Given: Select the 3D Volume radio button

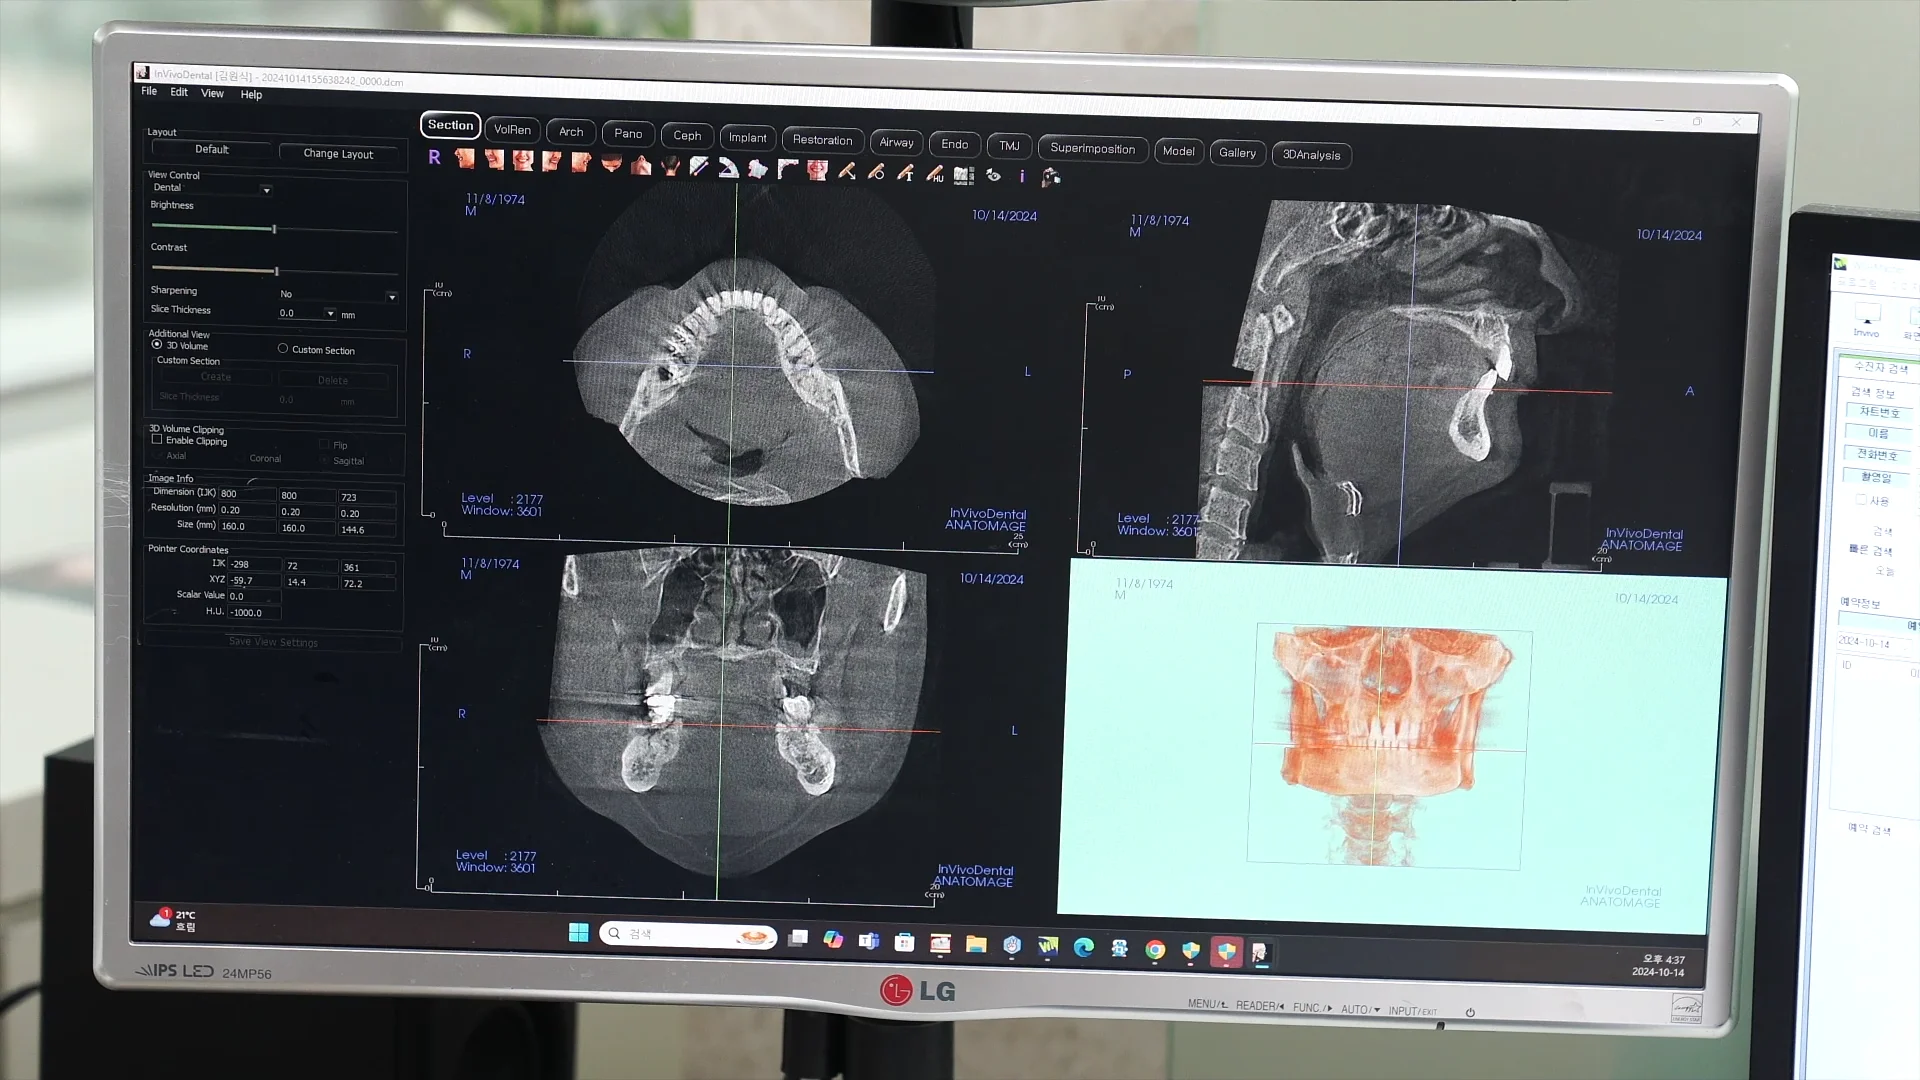Looking at the screenshot, I should coord(157,344).
